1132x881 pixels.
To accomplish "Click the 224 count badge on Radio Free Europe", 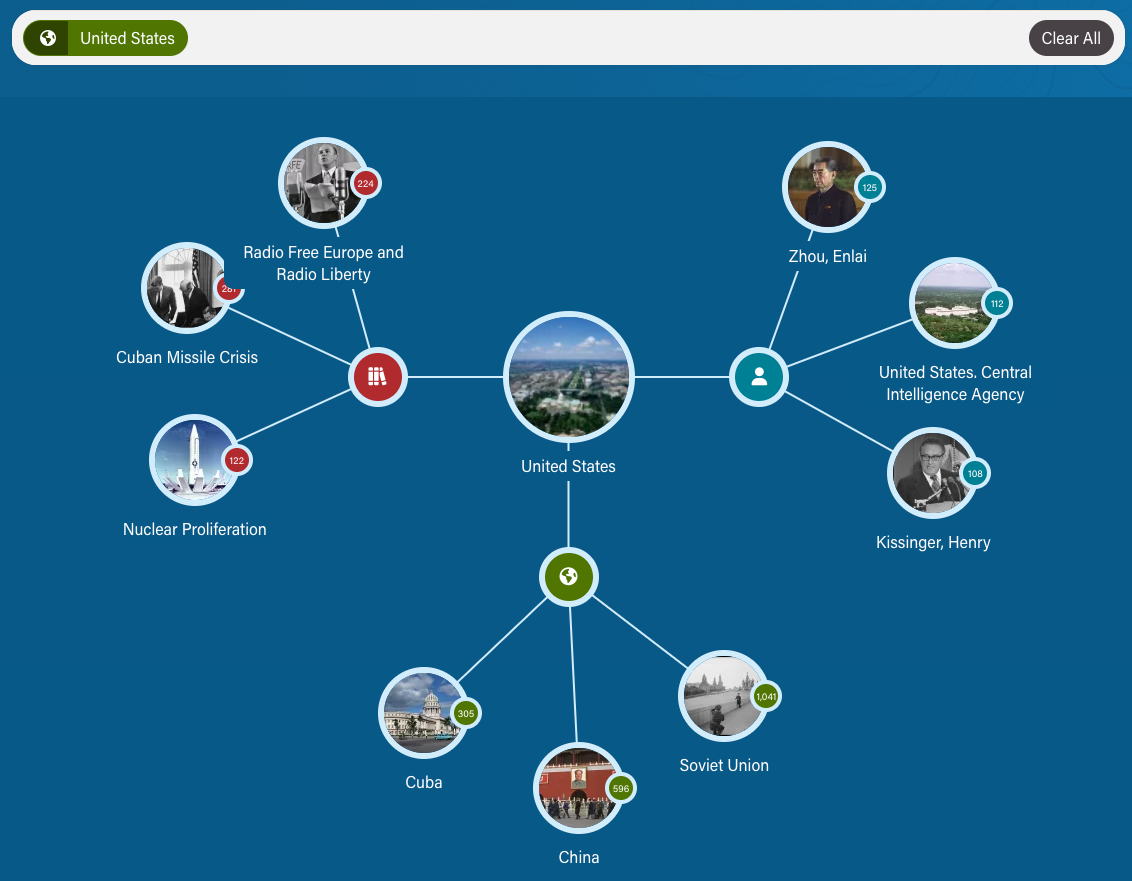I will [x=366, y=183].
